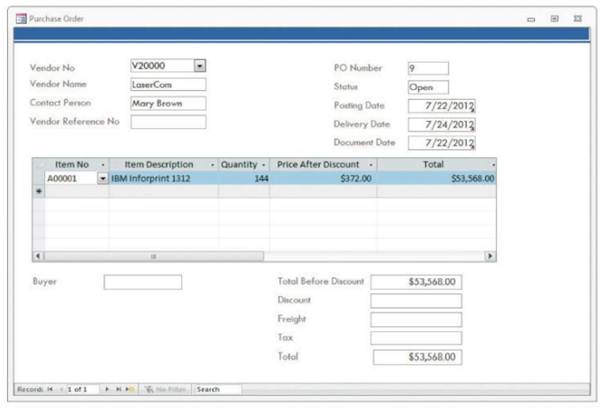Click the empty Buyer field
This screenshot has width=602, height=410.
143,282
